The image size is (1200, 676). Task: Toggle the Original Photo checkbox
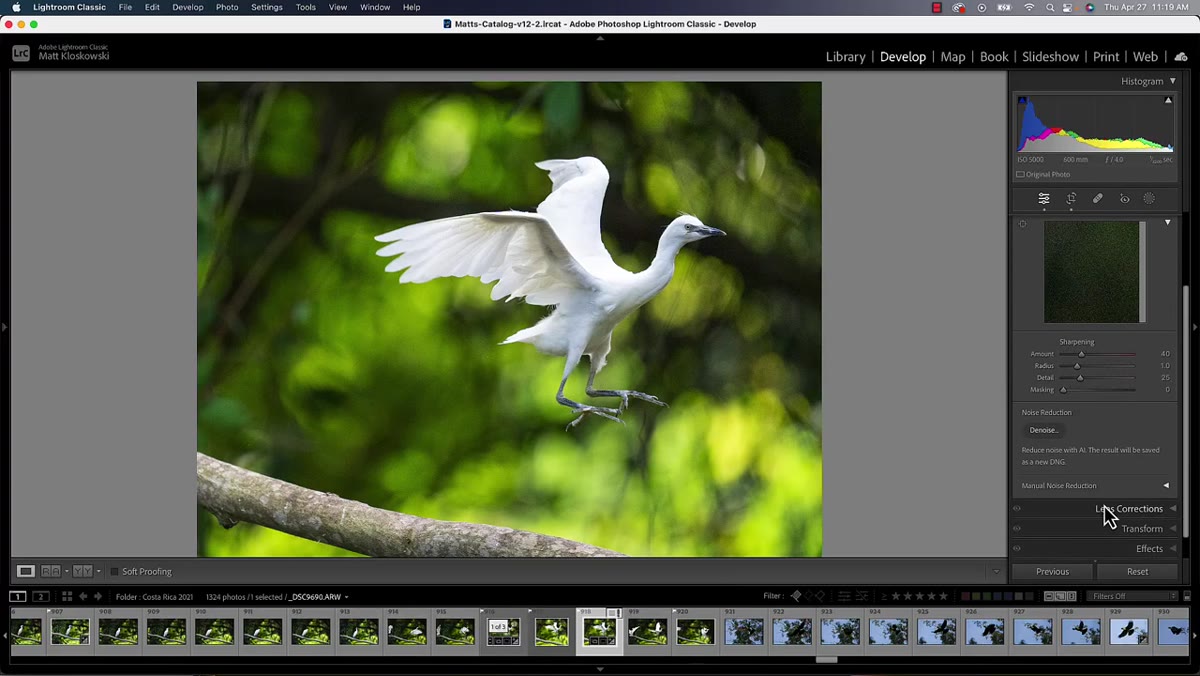(x=1020, y=174)
